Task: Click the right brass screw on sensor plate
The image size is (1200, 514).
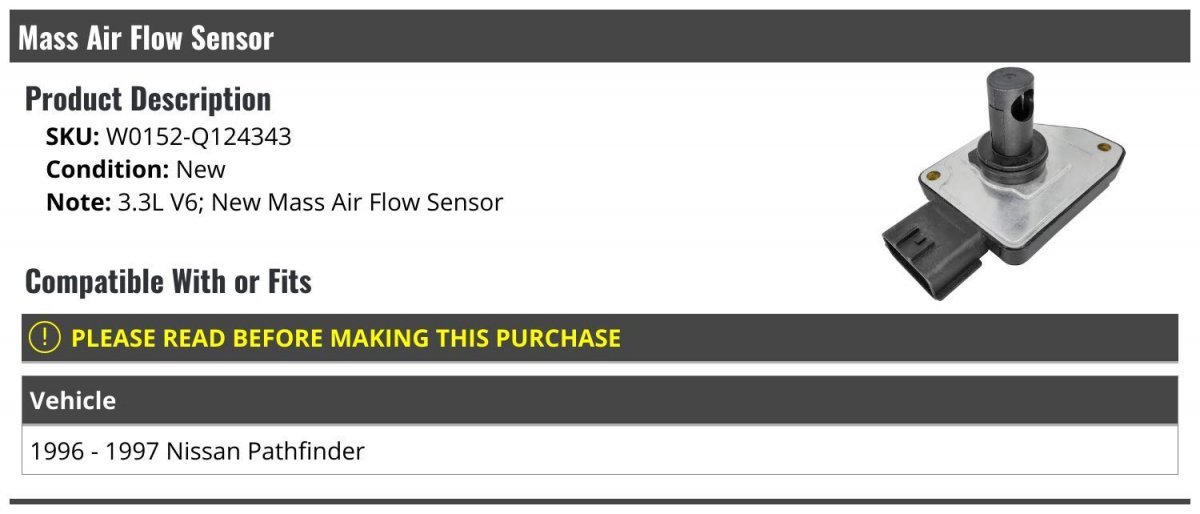Action: (x=1098, y=147)
